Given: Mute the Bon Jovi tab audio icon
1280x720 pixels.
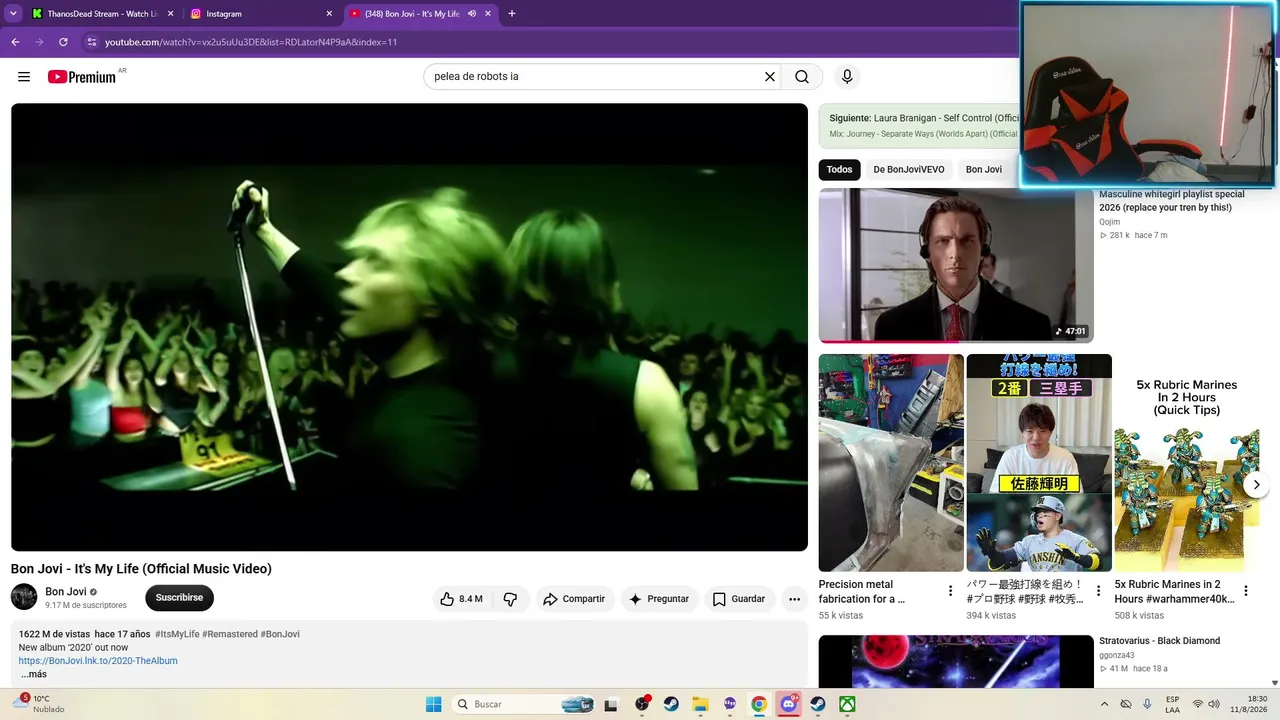Looking at the screenshot, I should [x=471, y=14].
